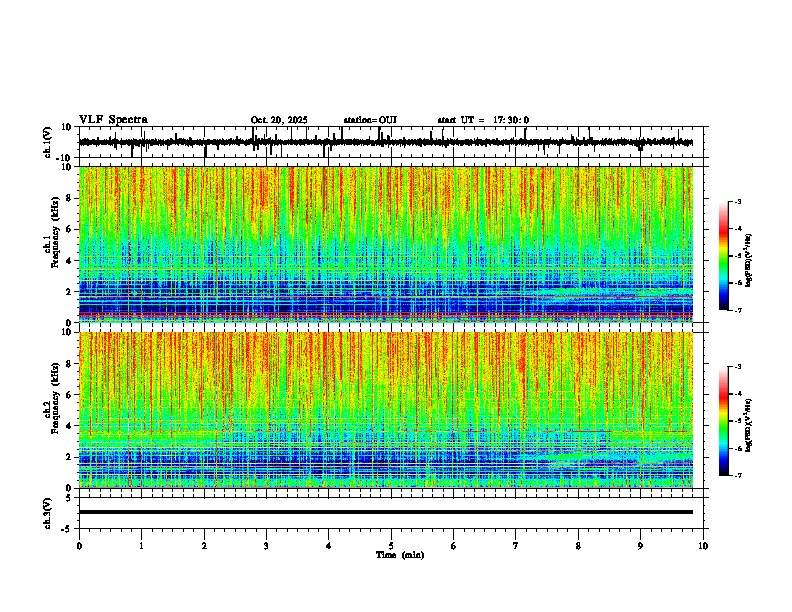792x612 pixels.
Task: Click the "-7" tick on the ch.2 colorbar
Action: 738,475
